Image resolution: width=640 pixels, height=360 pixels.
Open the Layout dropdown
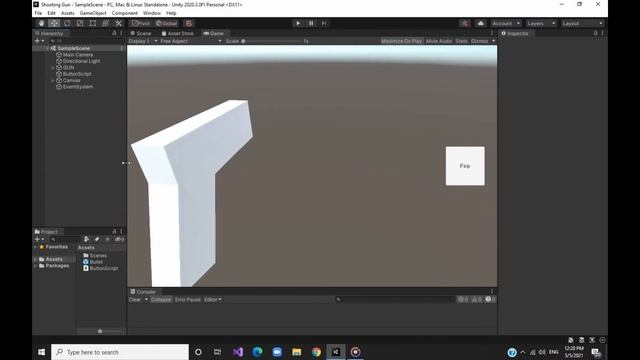(582, 23)
